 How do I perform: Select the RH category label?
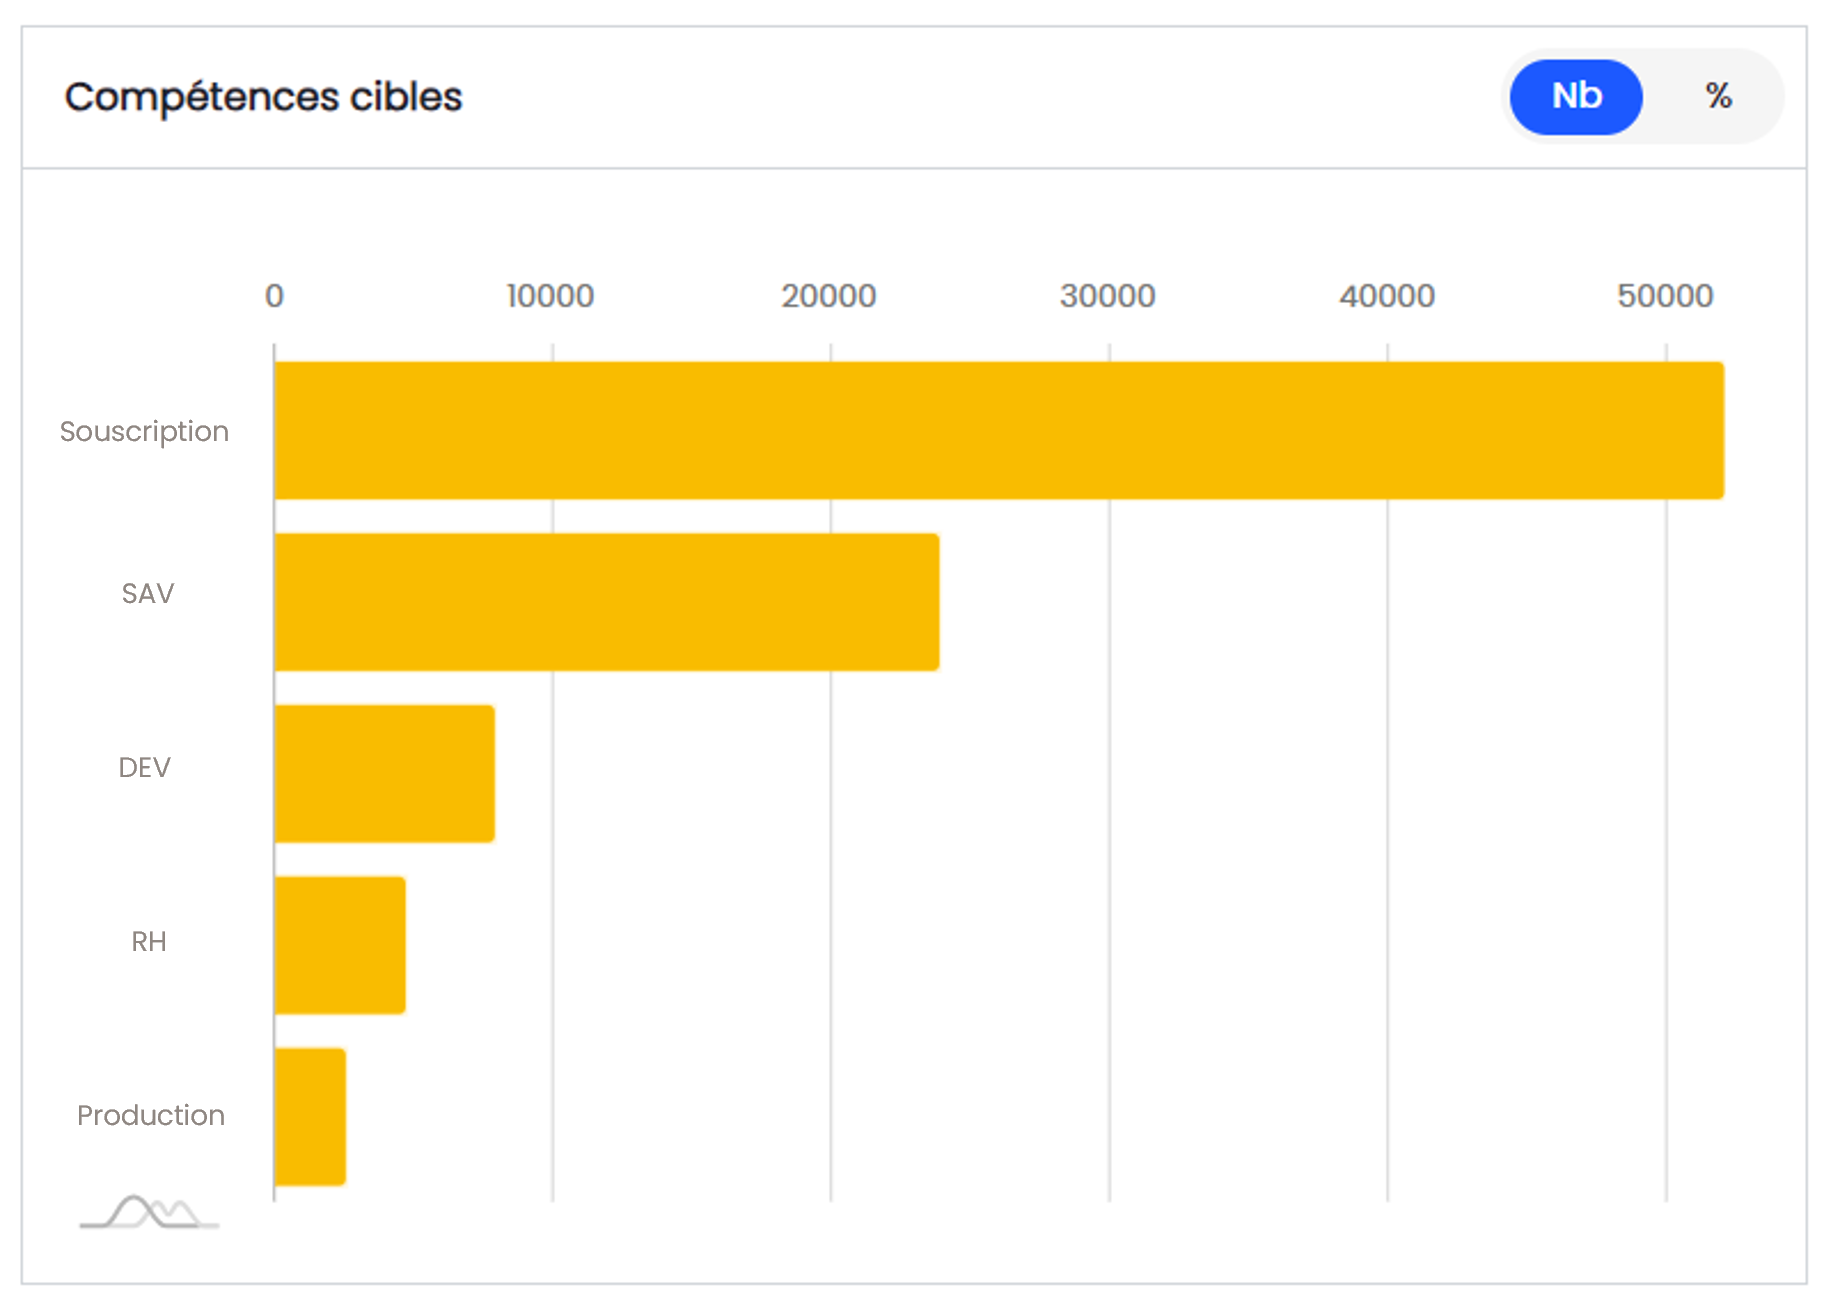point(149,941)
